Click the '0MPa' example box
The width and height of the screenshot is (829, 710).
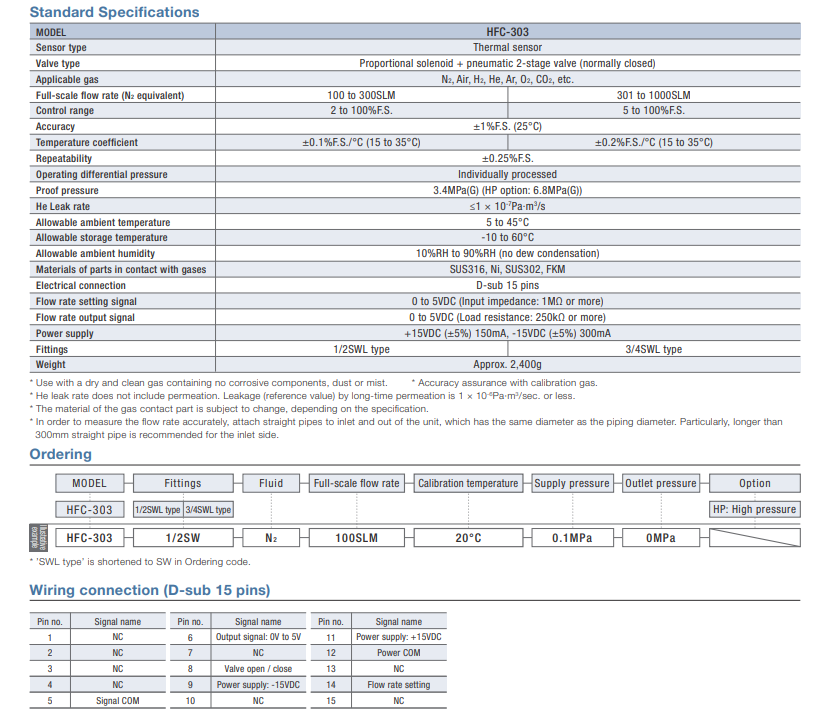point(661,538)
